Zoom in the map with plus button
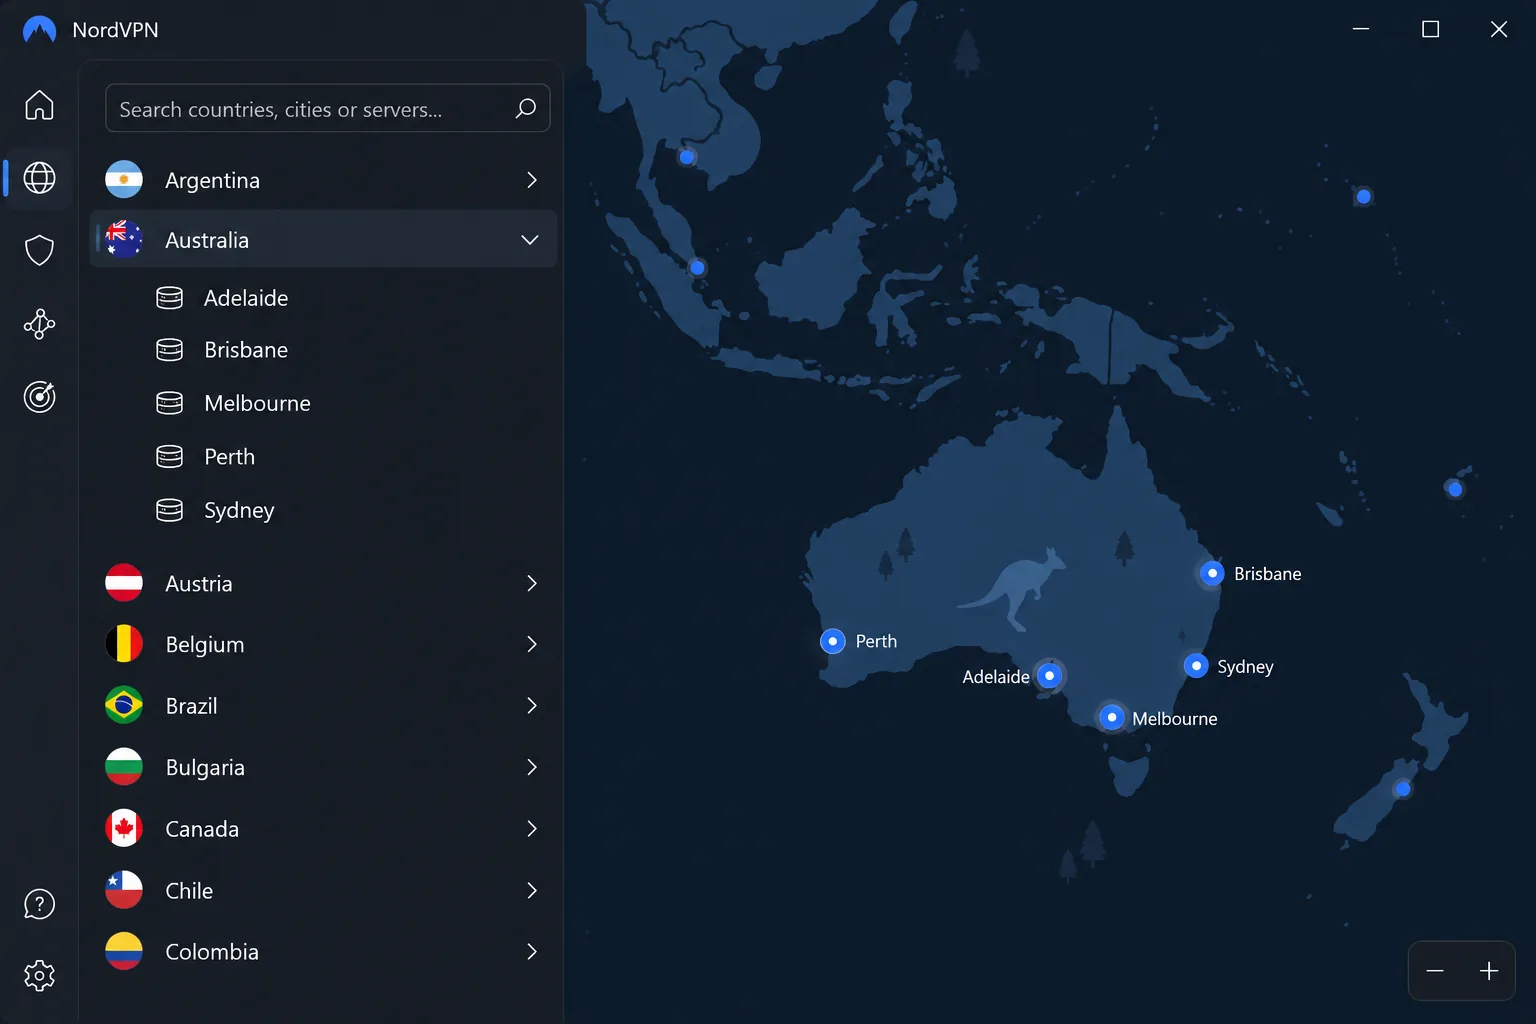 click(1489, 971)
